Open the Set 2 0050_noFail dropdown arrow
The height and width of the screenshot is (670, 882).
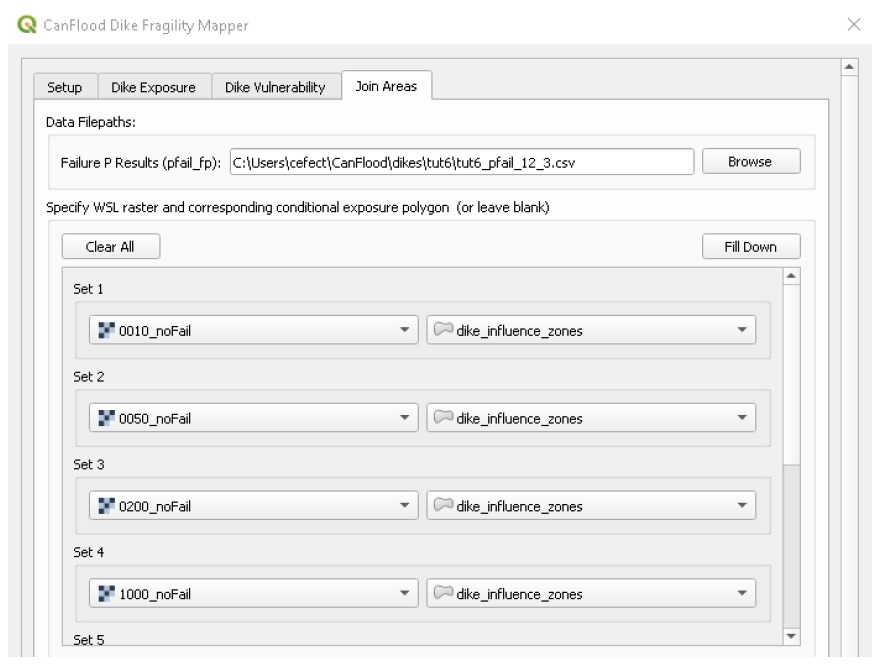click(x=404, y=417)
